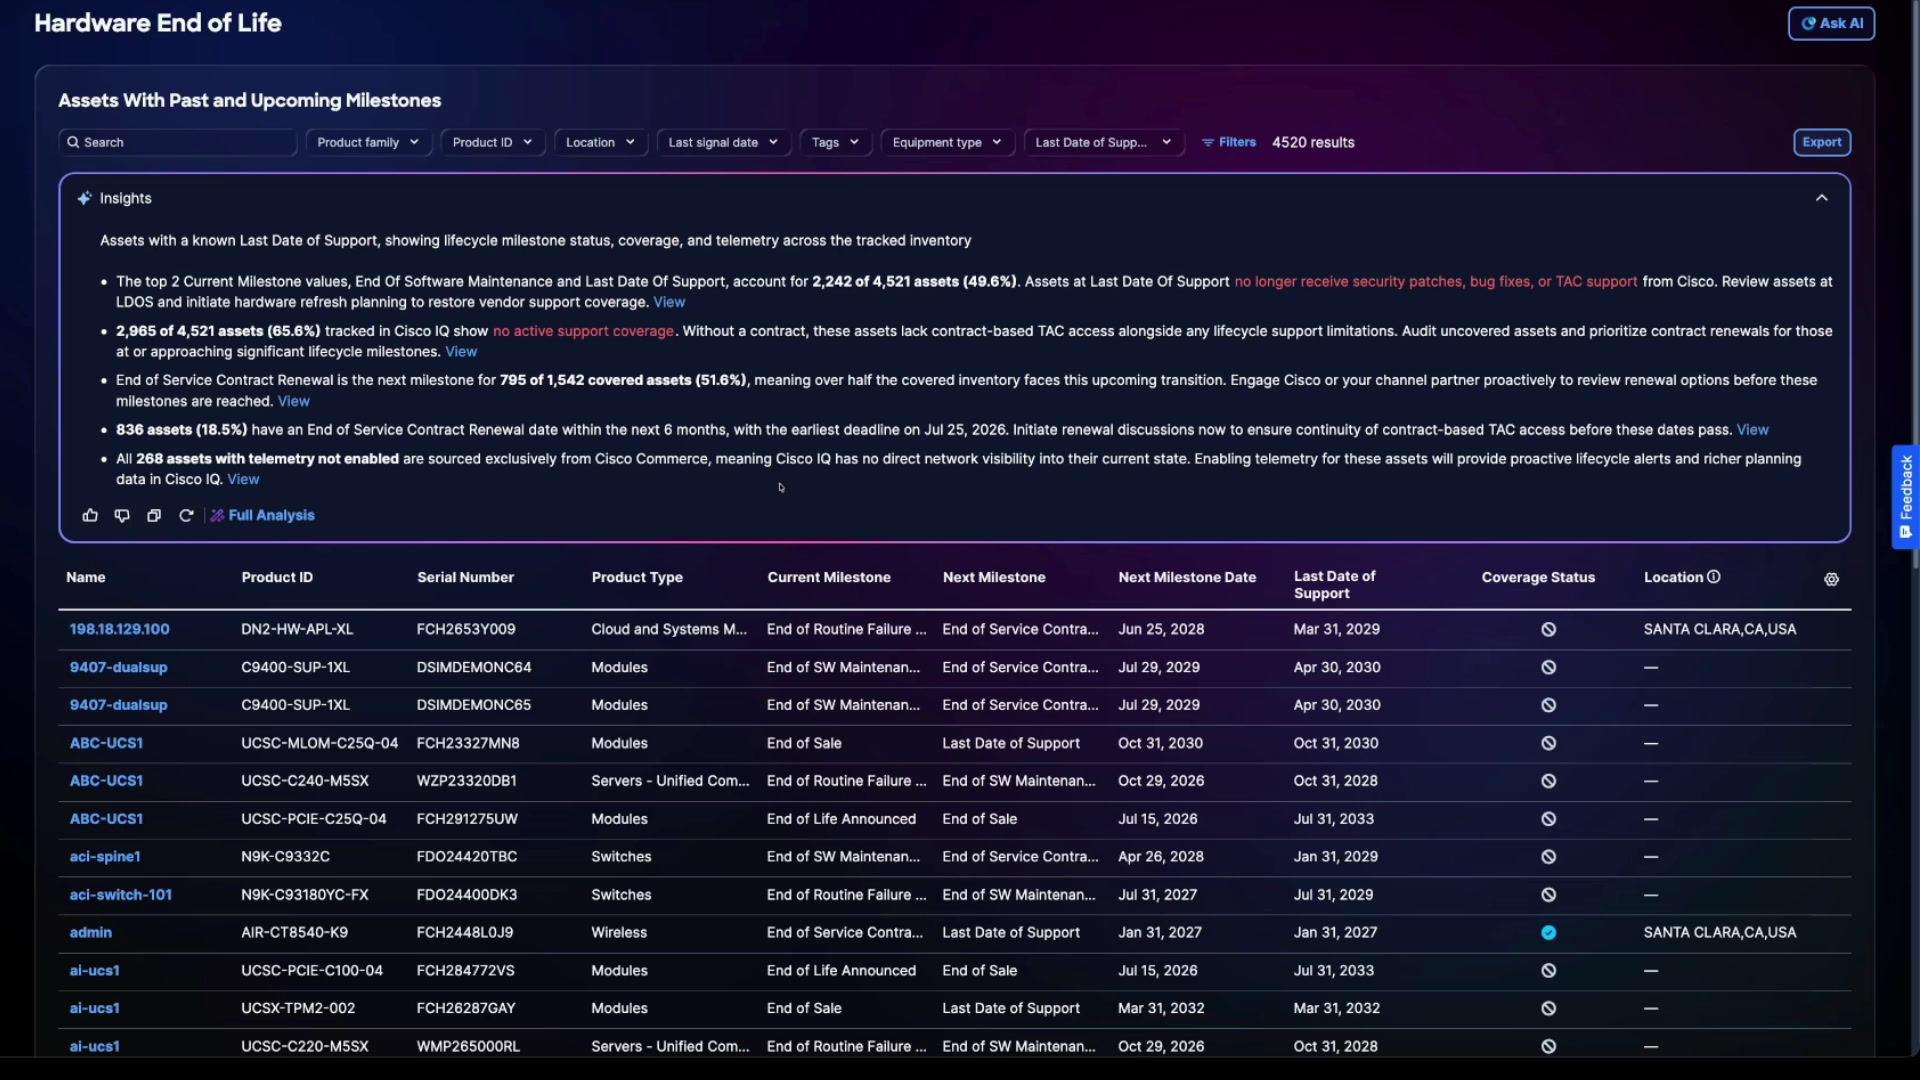The height and width of the screenshot is (1080, 1920).
Task: Select serial number FCH2653Y009 cell
Action: [x=465, y=629]
